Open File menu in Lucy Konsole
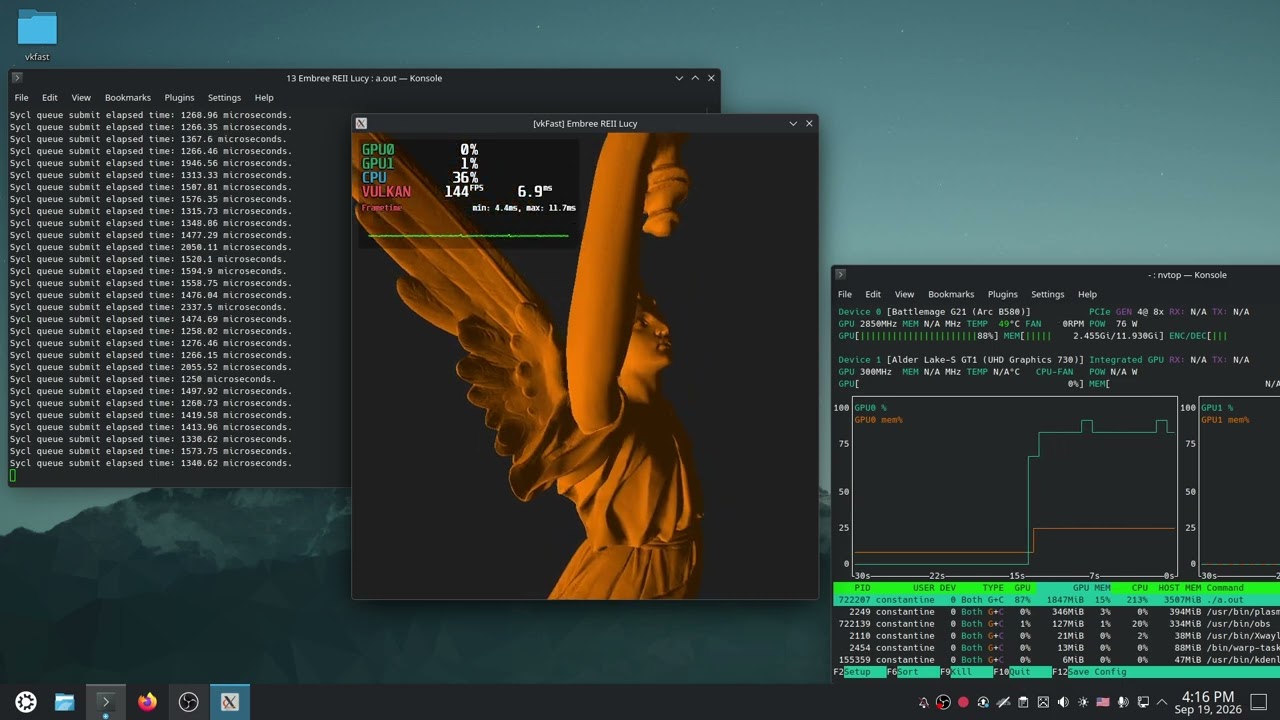Image resolution: width=1280 pixels, height=720 pixels. [21, 98]
